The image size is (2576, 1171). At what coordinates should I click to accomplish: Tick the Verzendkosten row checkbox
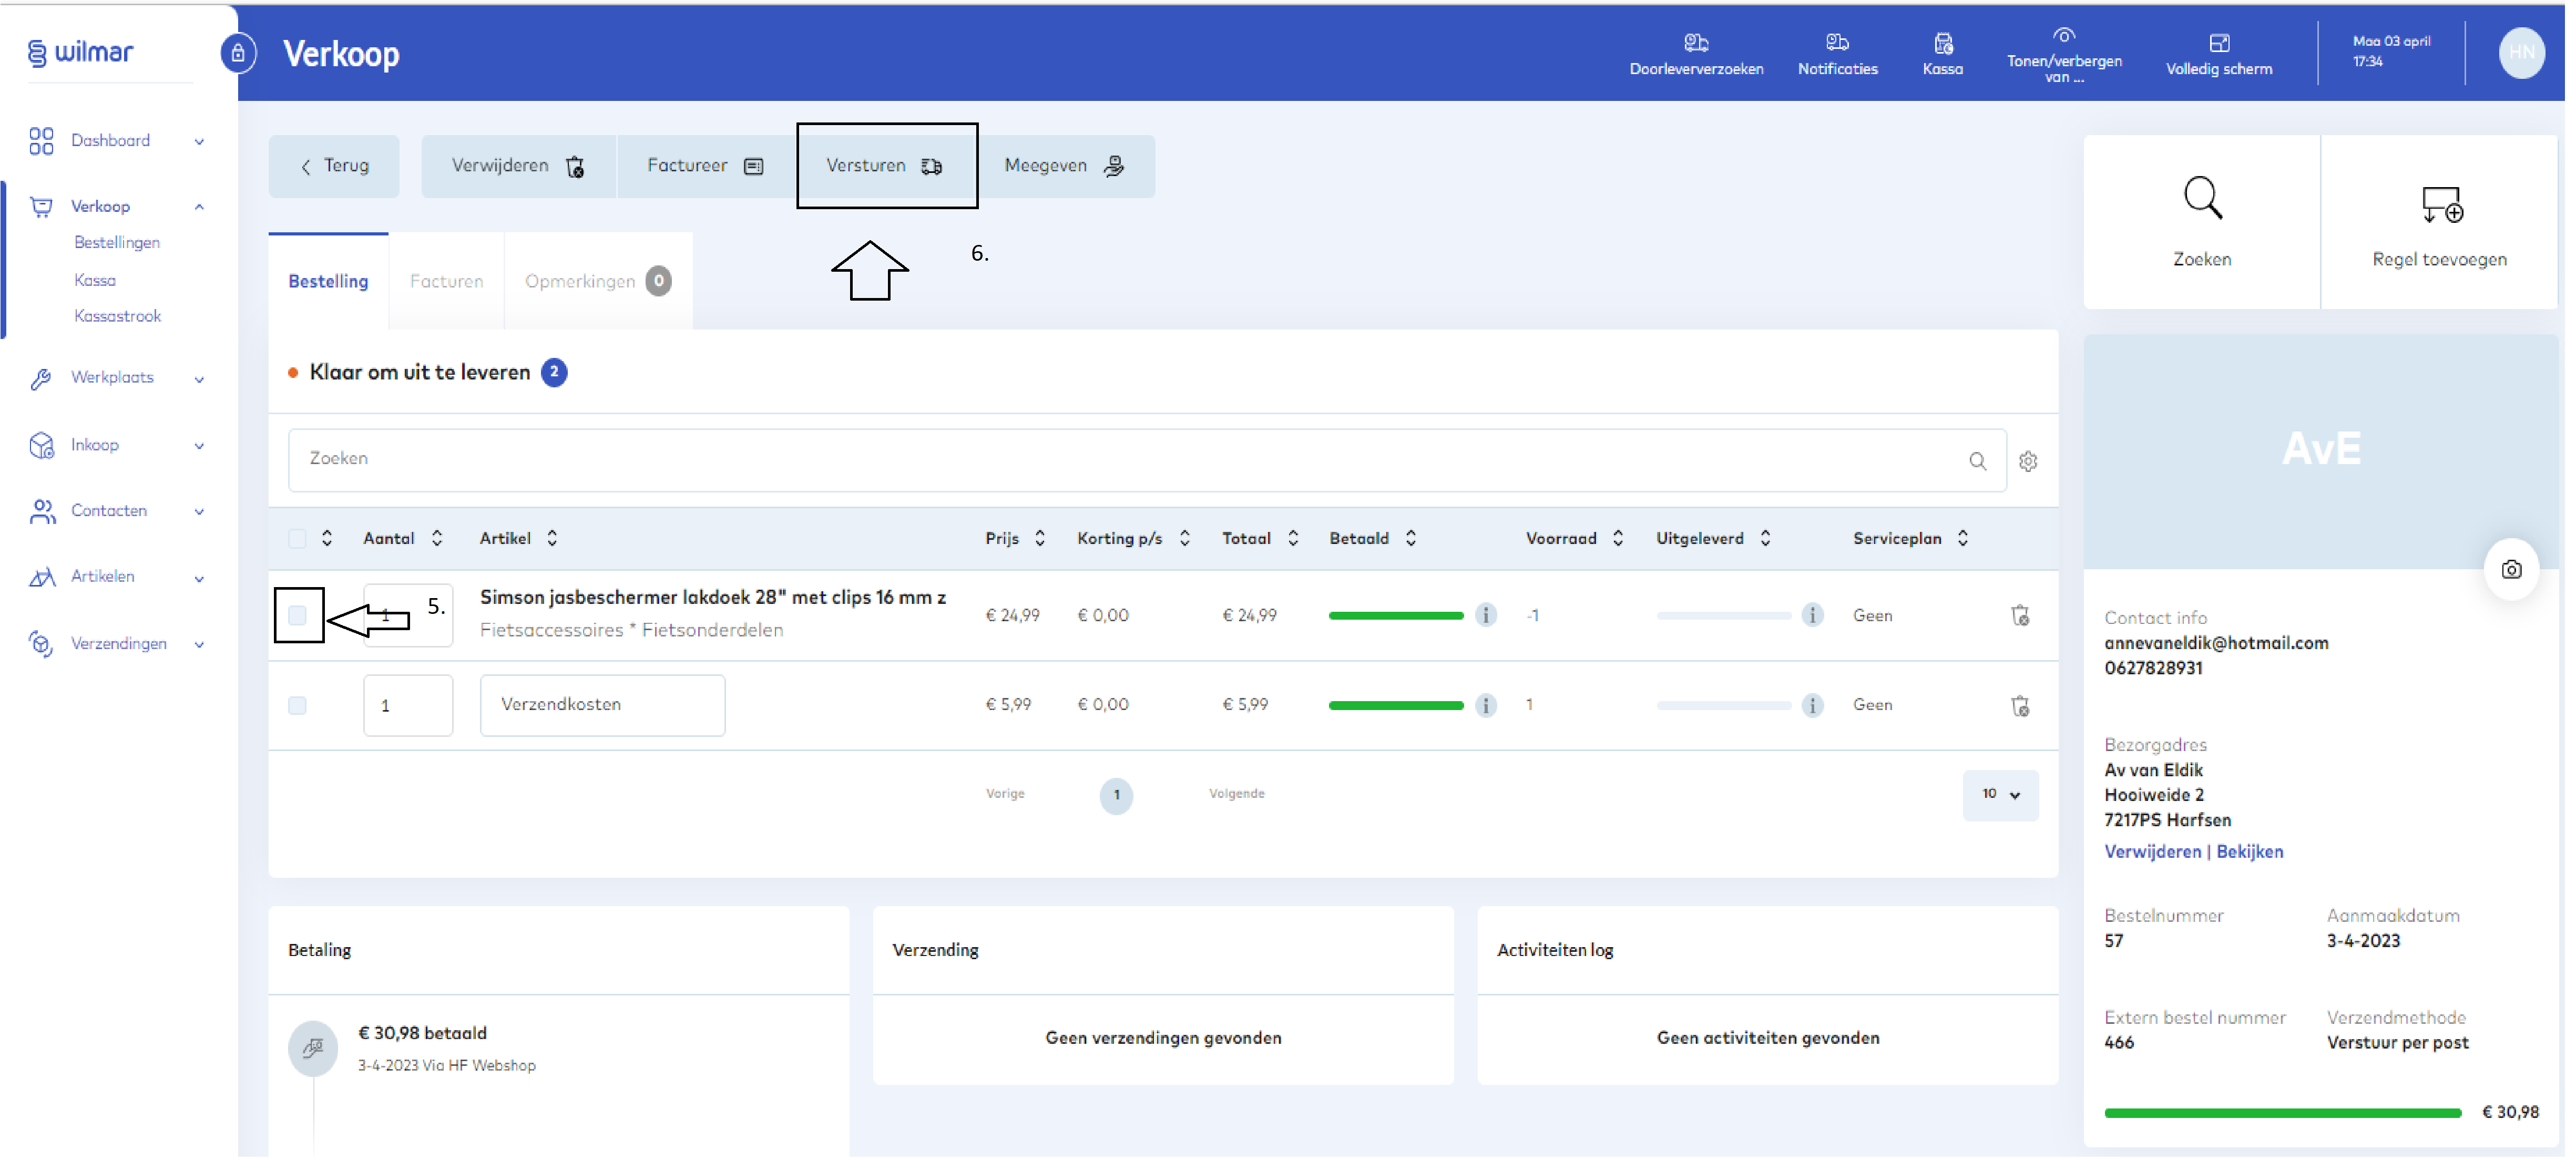coord(298,708)
